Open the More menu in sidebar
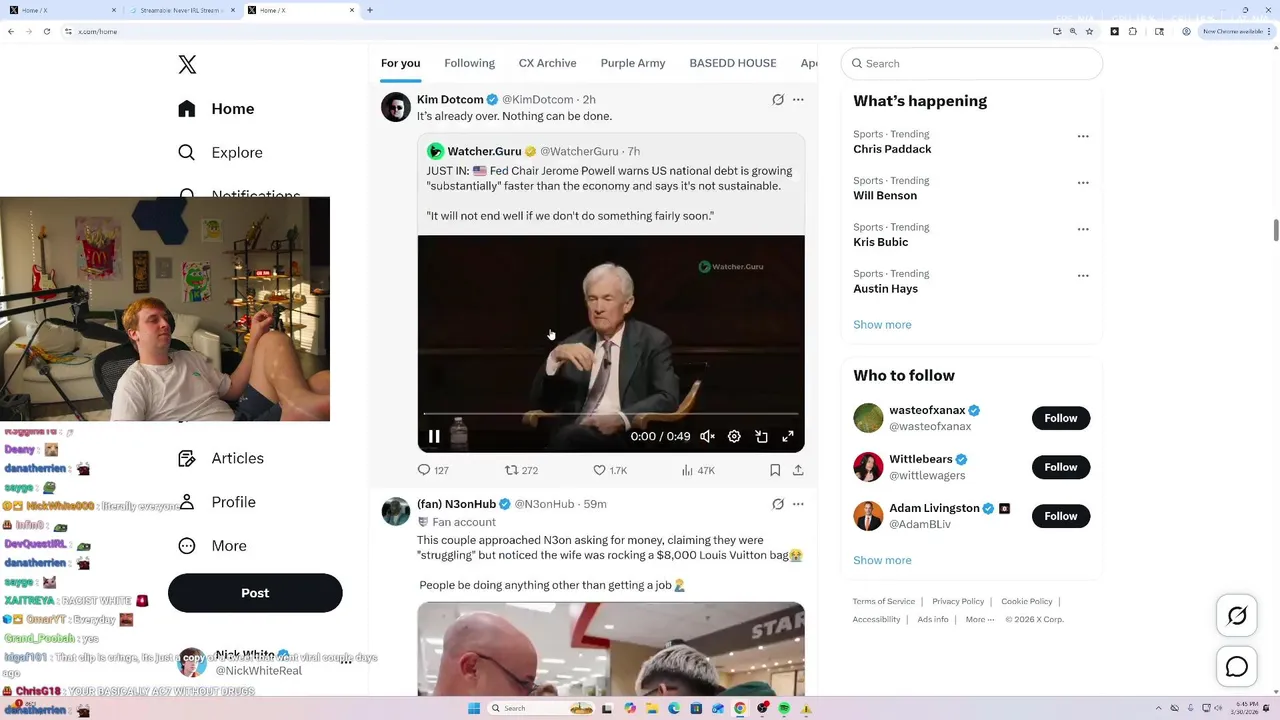 pos(212,546)
